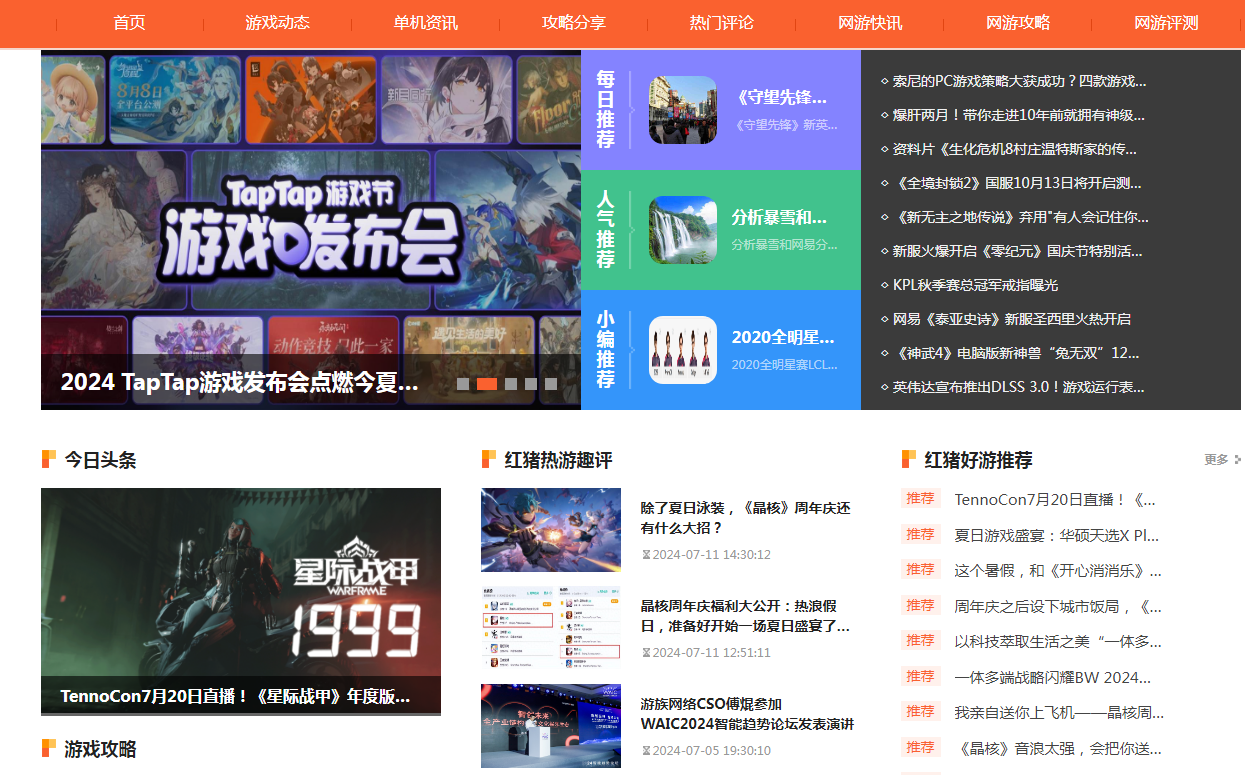Click the 人气推荐 label

[x=605, y=230]
